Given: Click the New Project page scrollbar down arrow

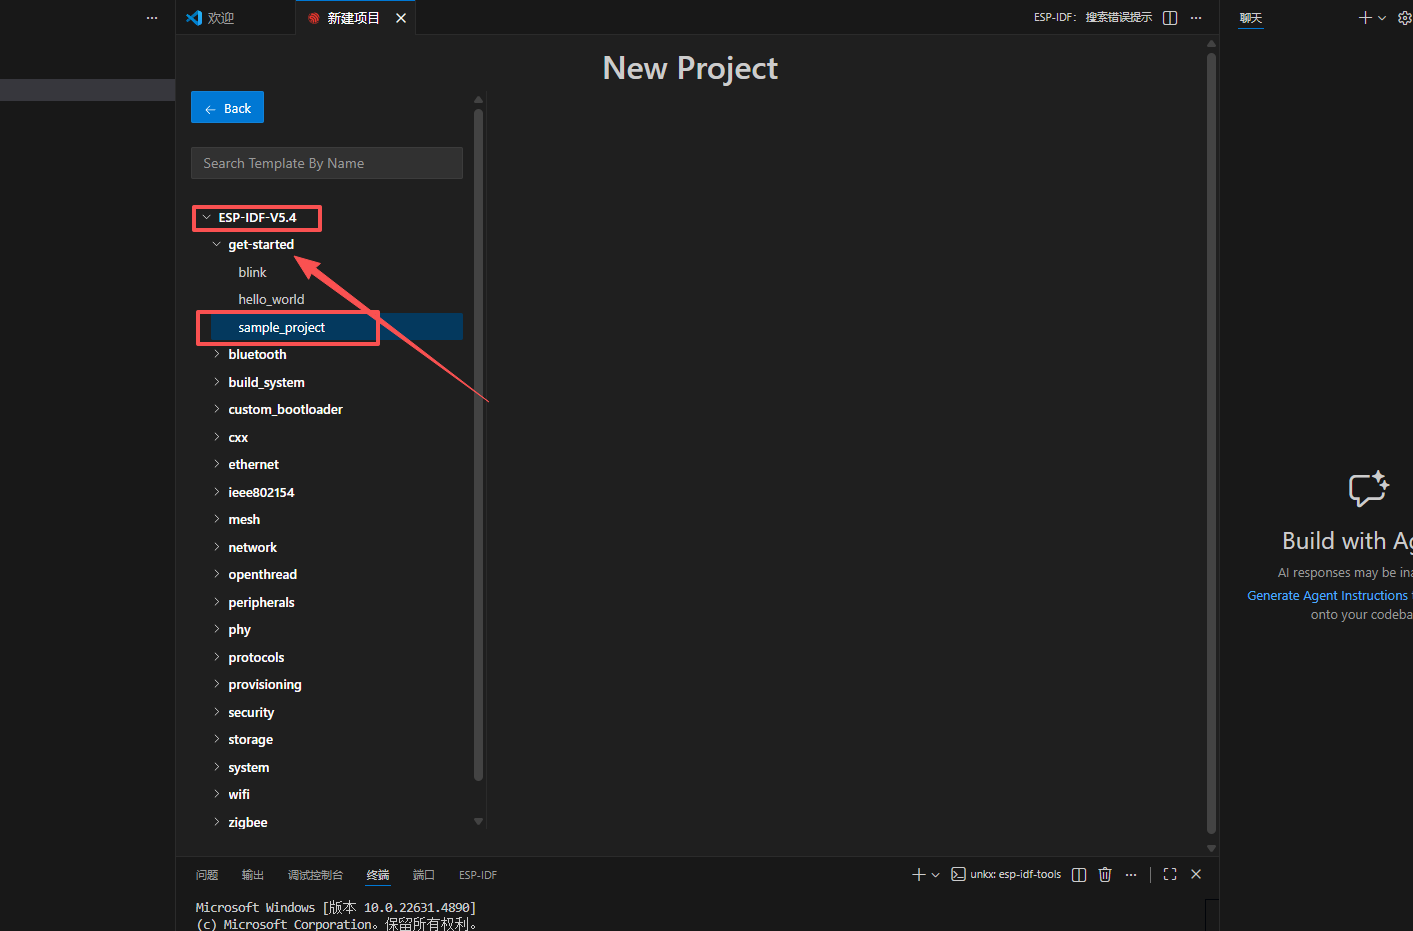Looking at the screenshot, I should tap(1211, 848).
